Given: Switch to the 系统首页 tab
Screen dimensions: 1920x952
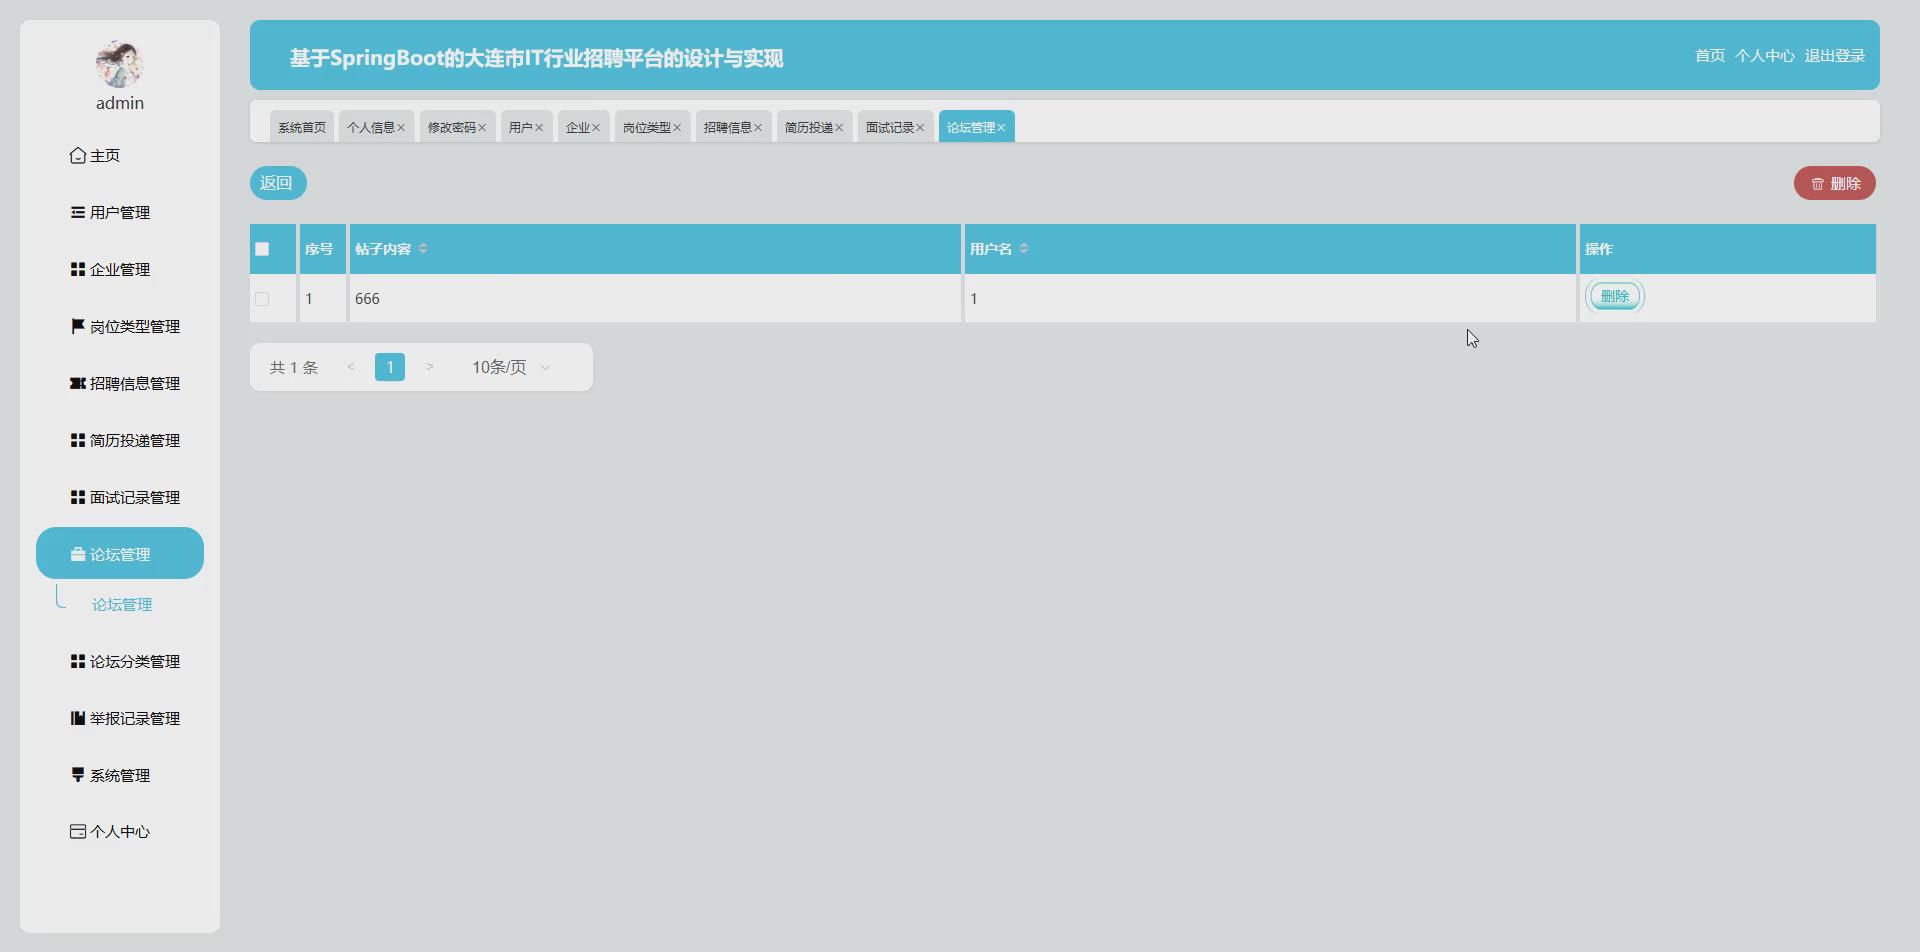Looking at the screenshot, I should [x=302, y=127].
